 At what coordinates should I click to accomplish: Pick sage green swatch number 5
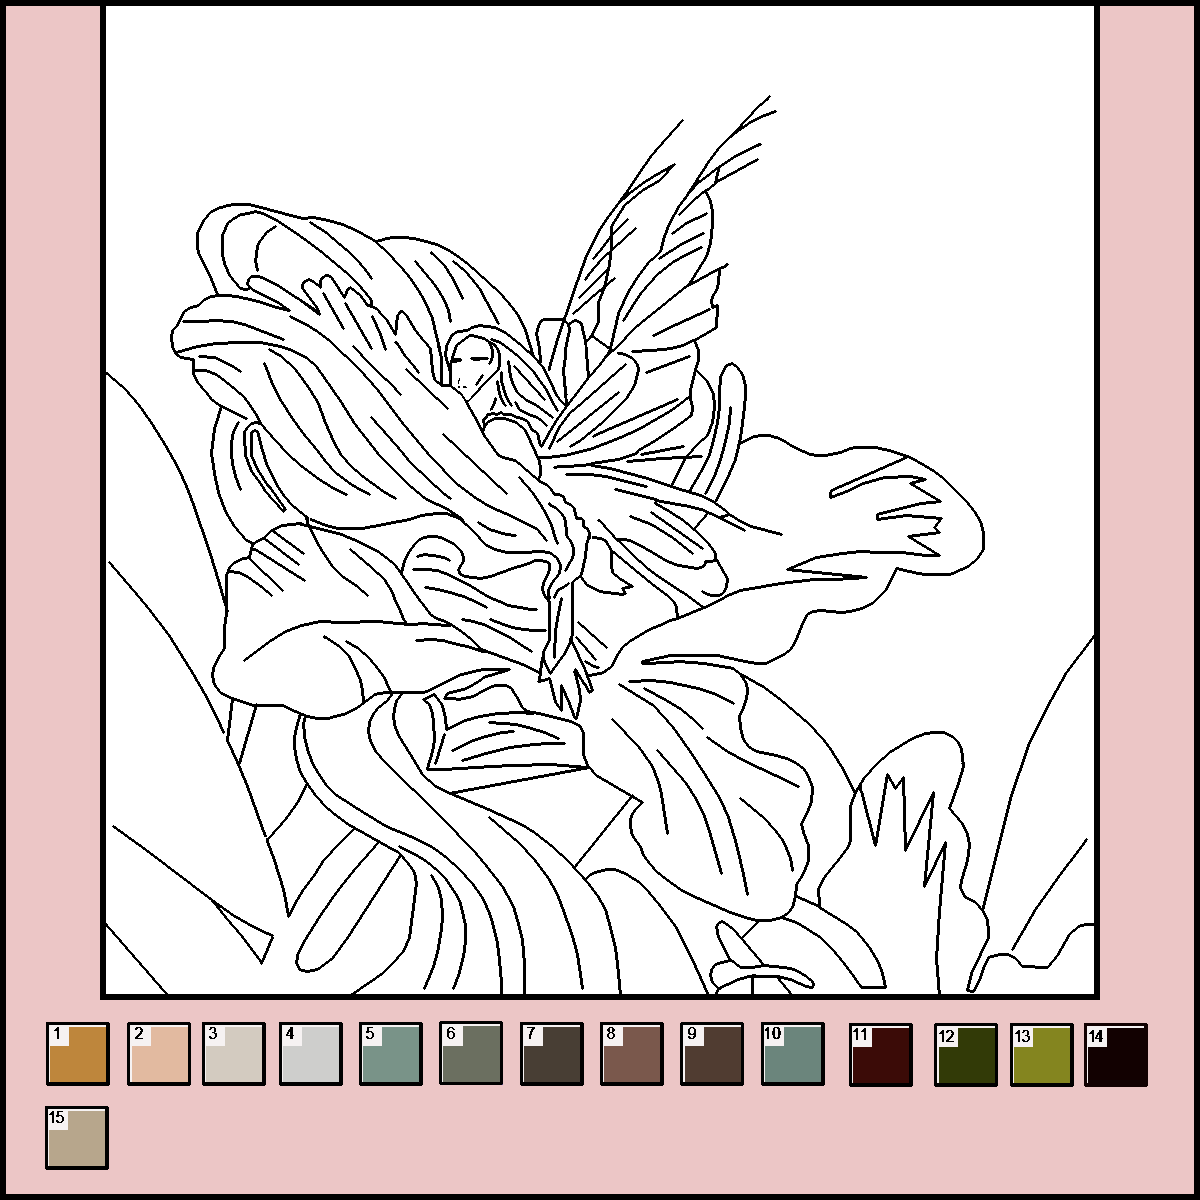pos(391,1054)
